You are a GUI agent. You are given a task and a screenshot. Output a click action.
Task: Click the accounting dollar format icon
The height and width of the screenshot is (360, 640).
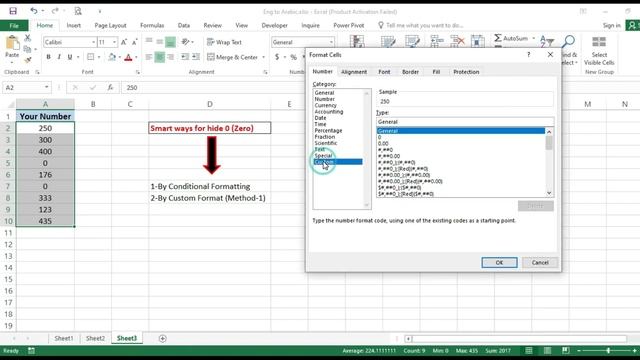pos(277,57)
